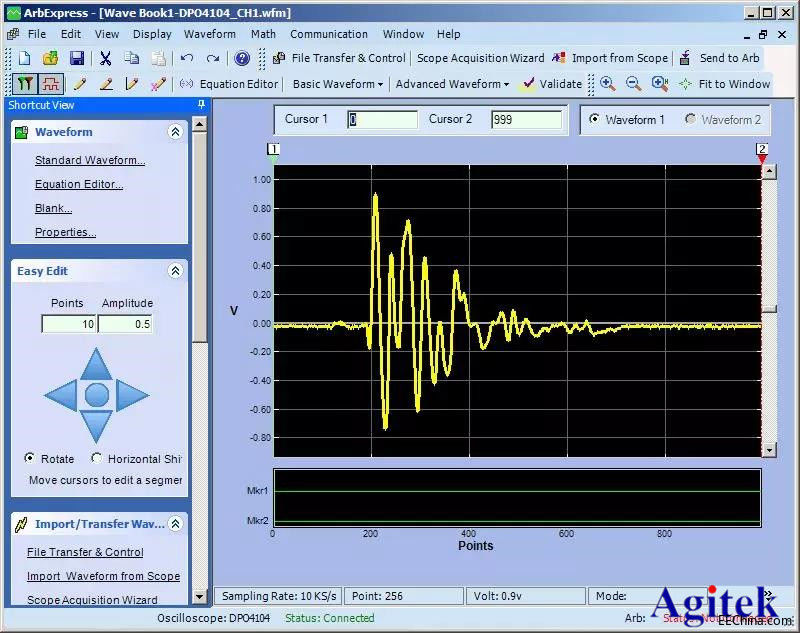800x633 pixels.
Task: Pin the Shortcut View panel
Action: click(201, 105)
